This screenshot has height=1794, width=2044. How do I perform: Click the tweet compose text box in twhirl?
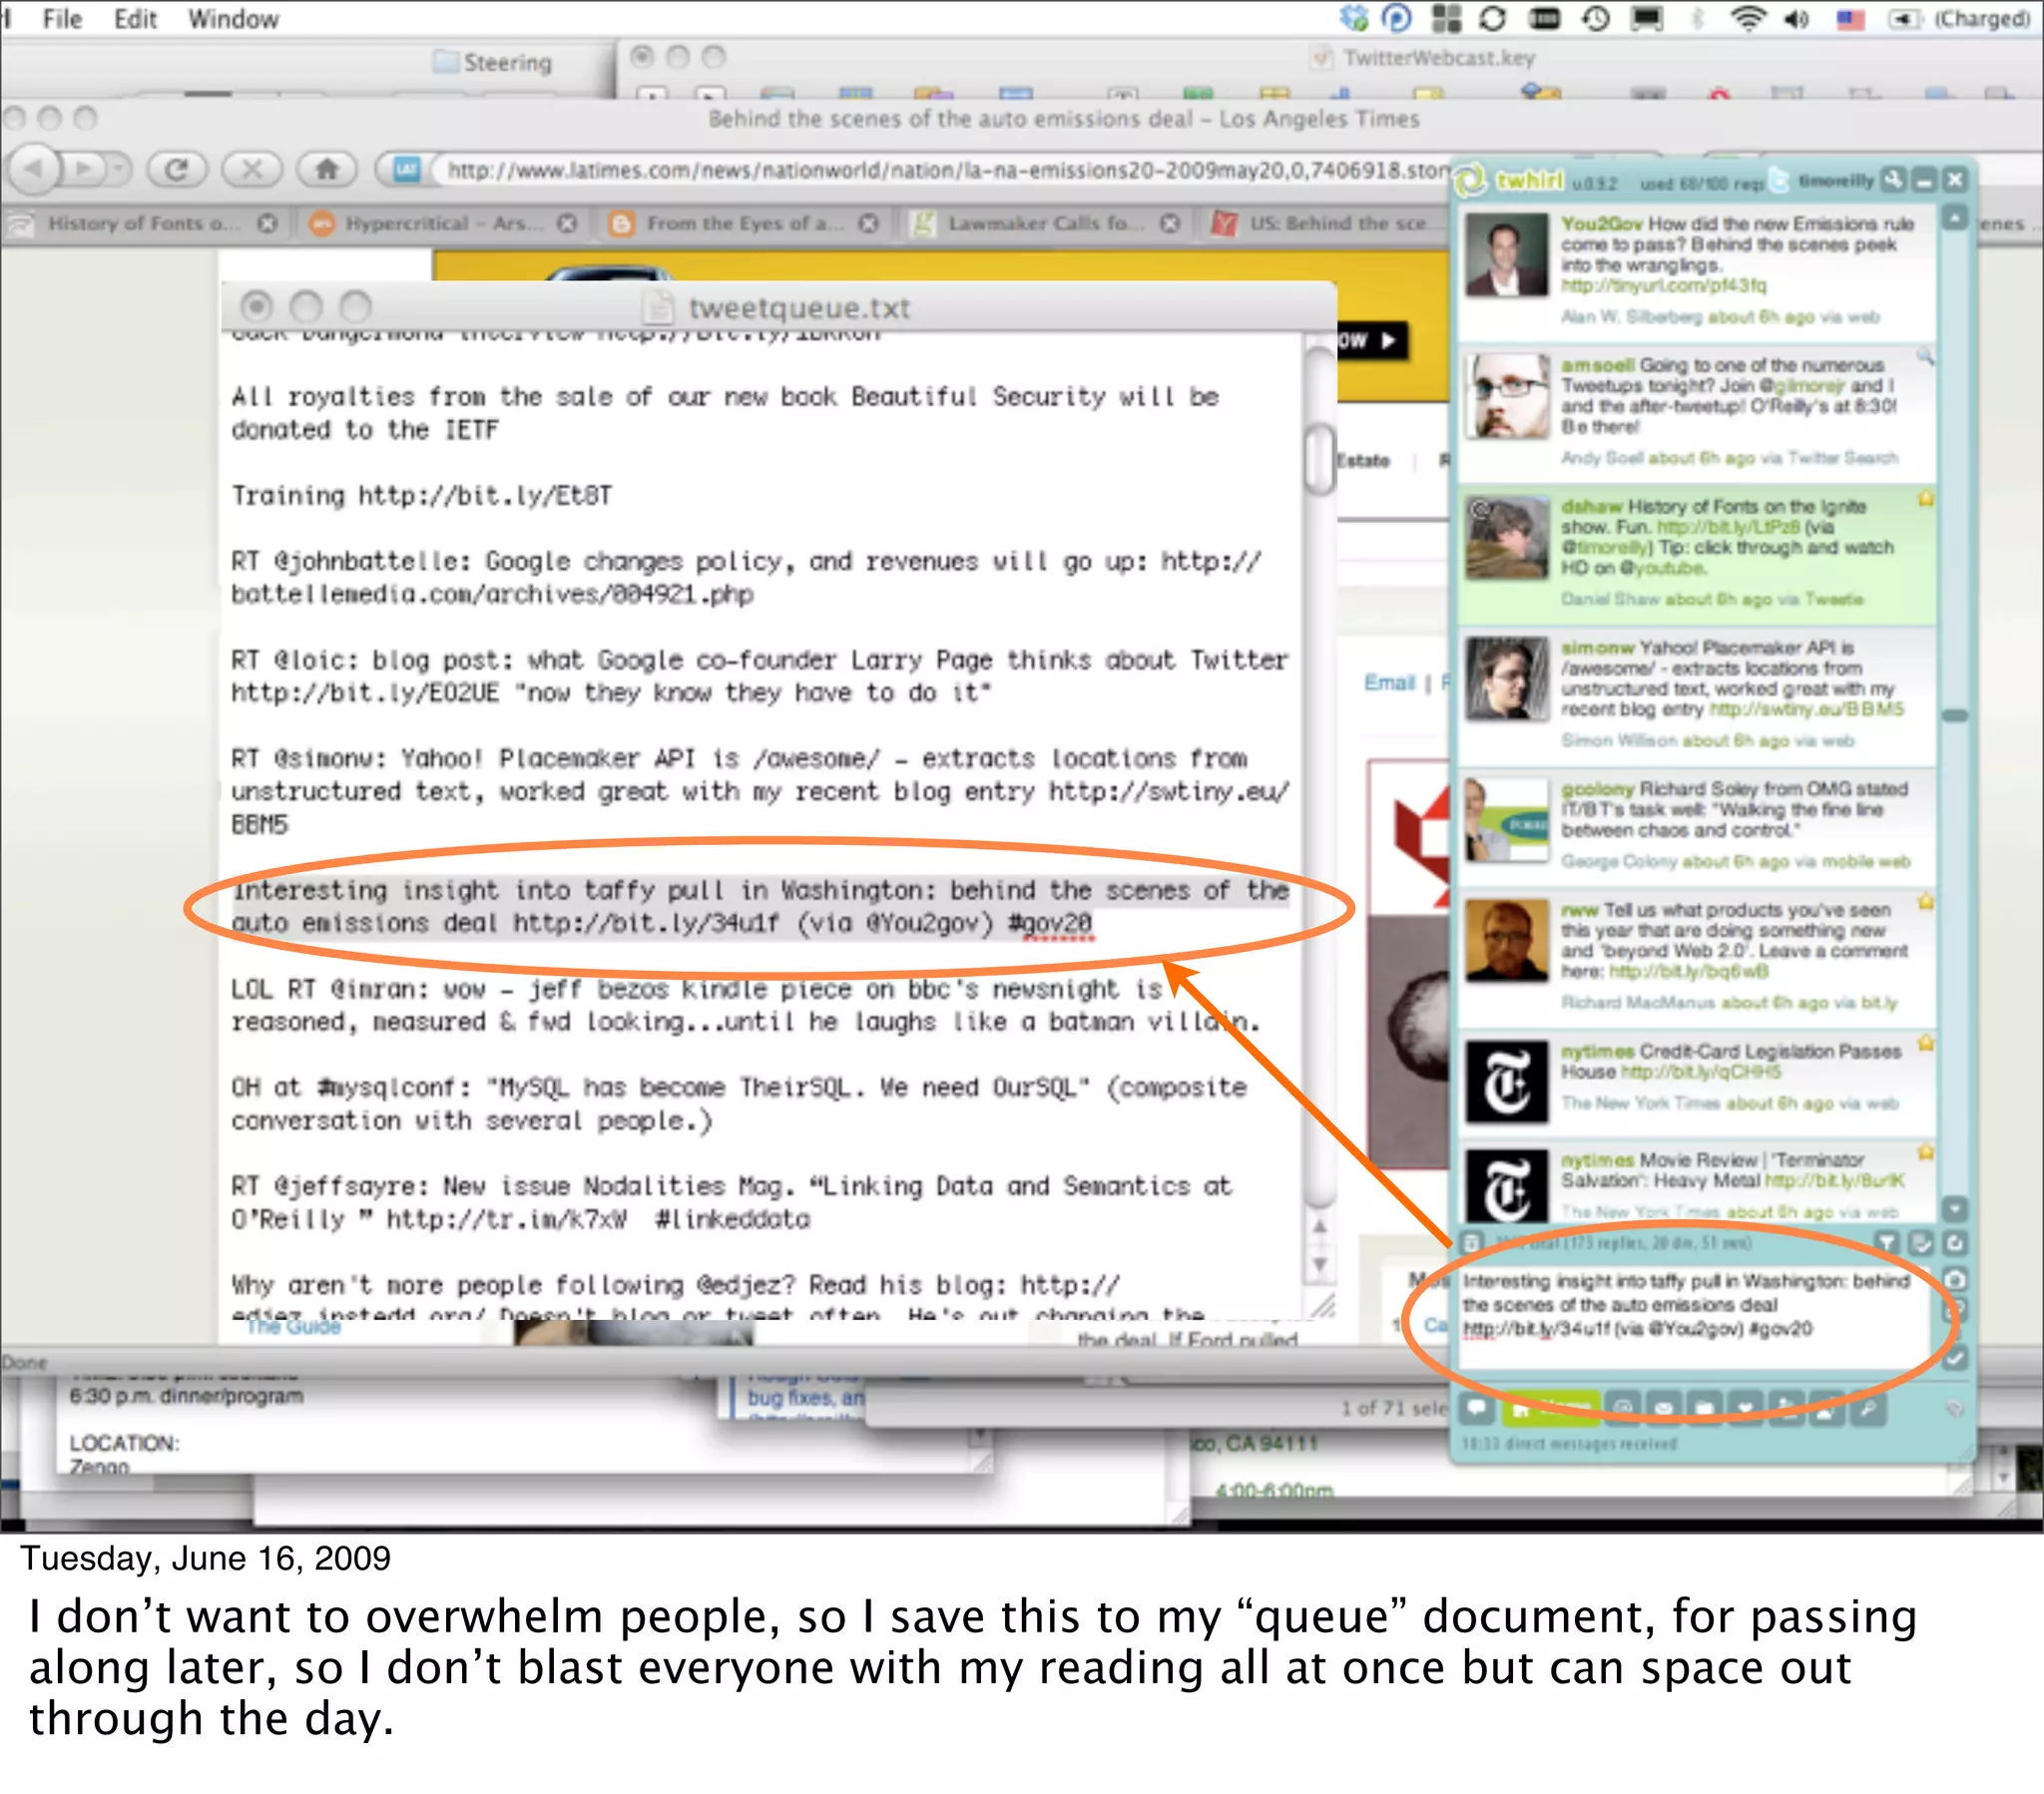click(1694, 1316)
